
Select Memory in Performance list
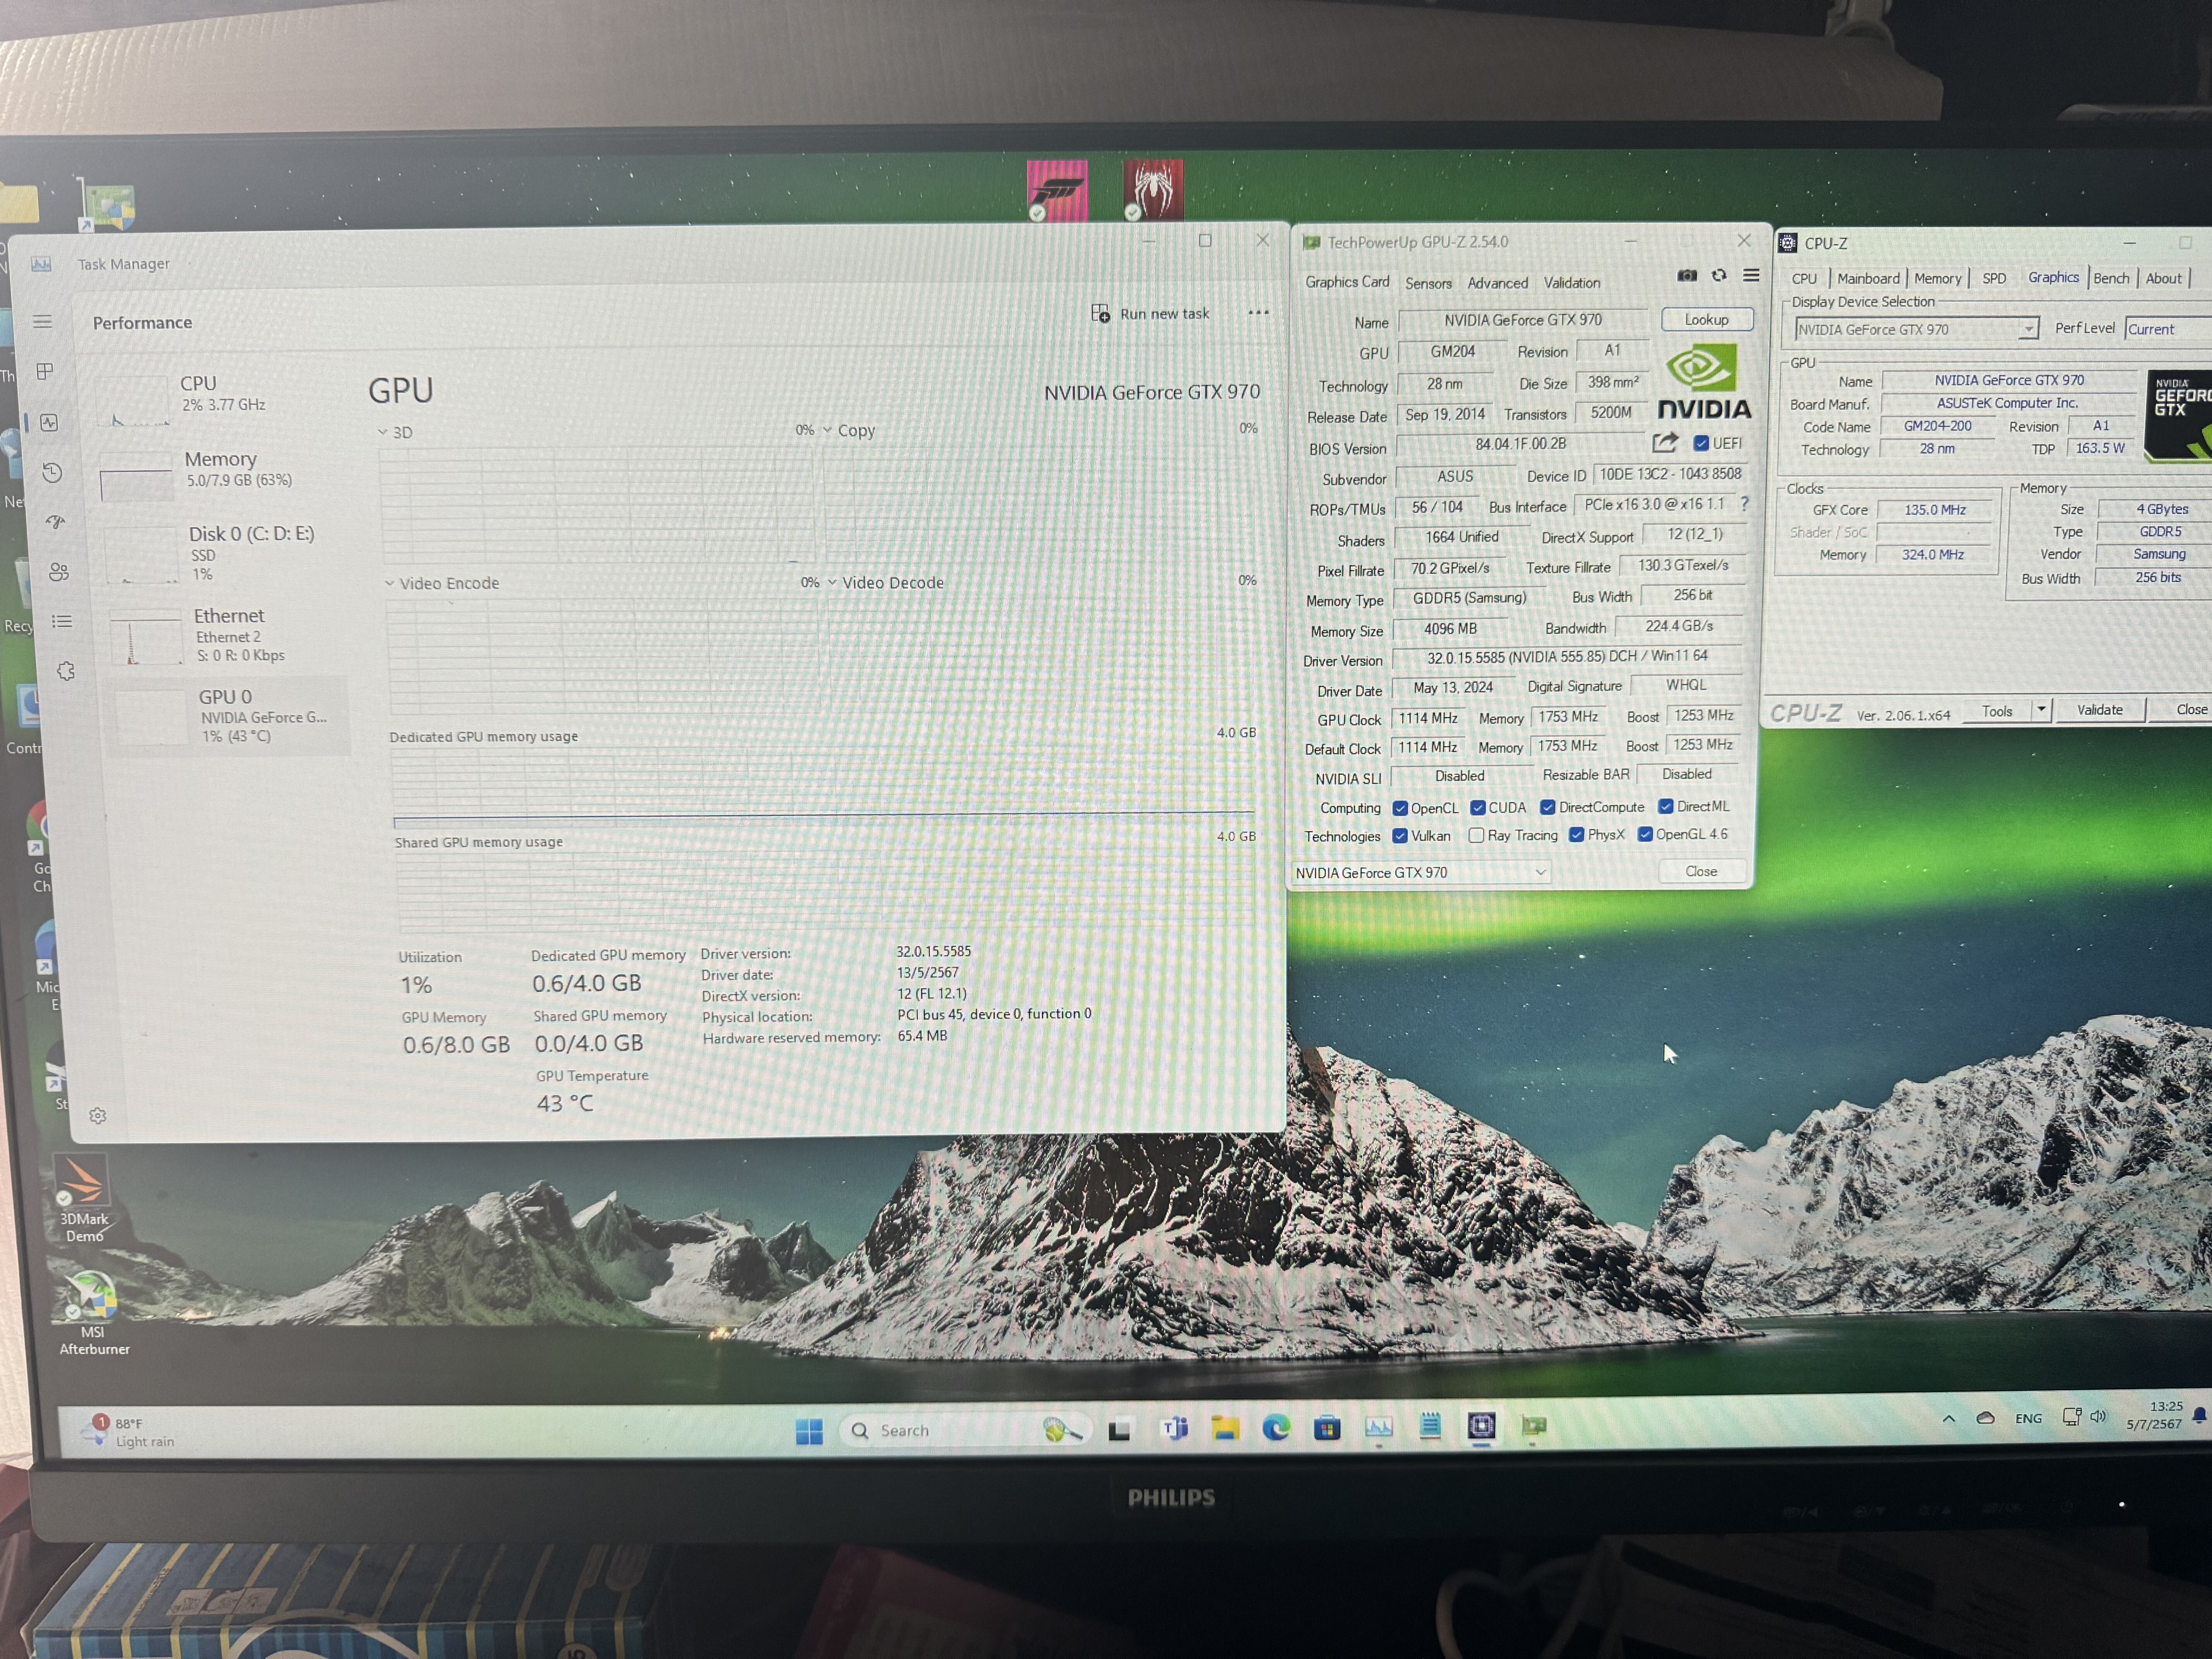220,468
